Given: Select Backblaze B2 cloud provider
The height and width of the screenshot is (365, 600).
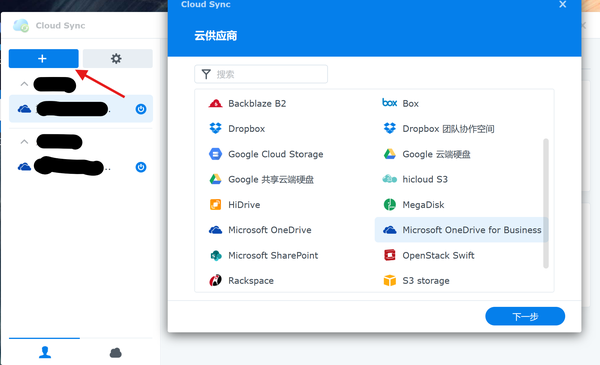Looking at the screenshot, I should click(x=247, y=103).
